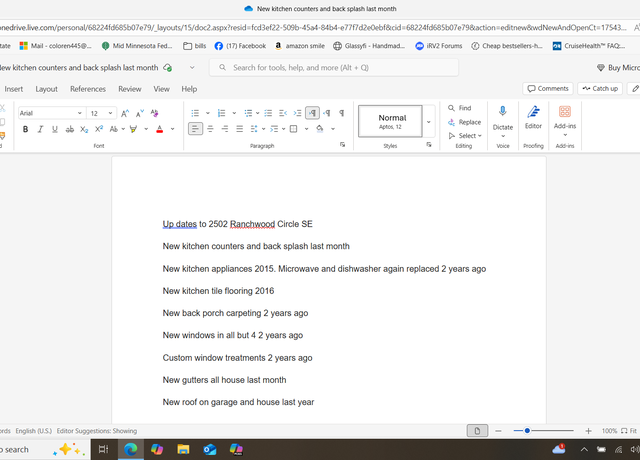640x460 pixels.
Task: Click Find in Editing group
Action: 460,108
